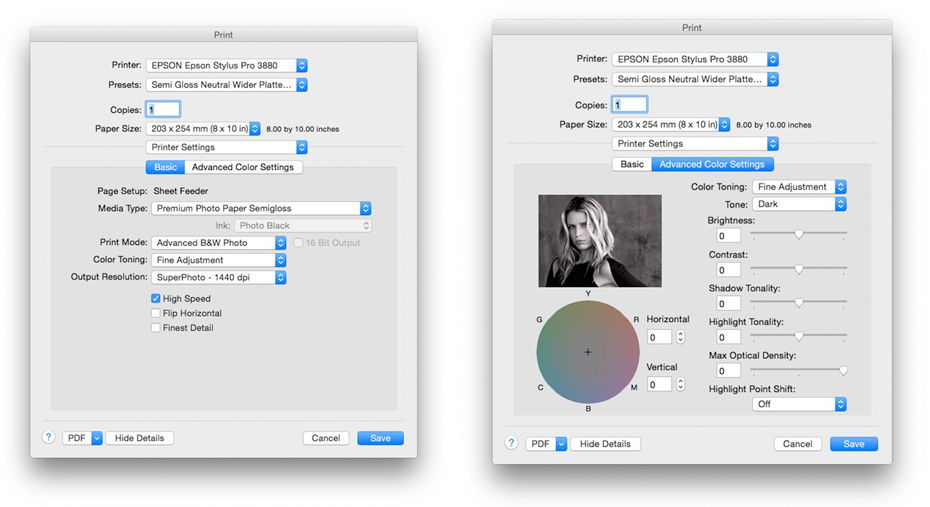
Task: Click the Horizontal value stepper arrows
Action: coord(681,337)
